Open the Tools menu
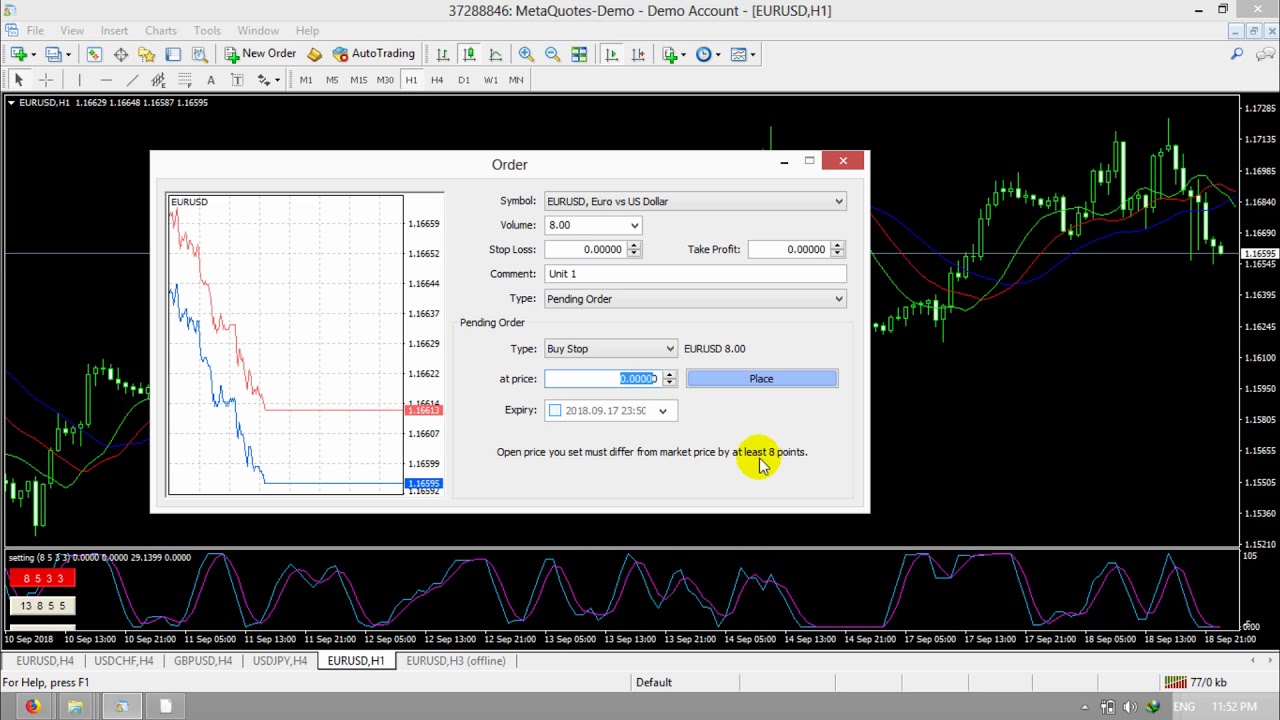Screen dimensions: 1280x720 [207, 31]
